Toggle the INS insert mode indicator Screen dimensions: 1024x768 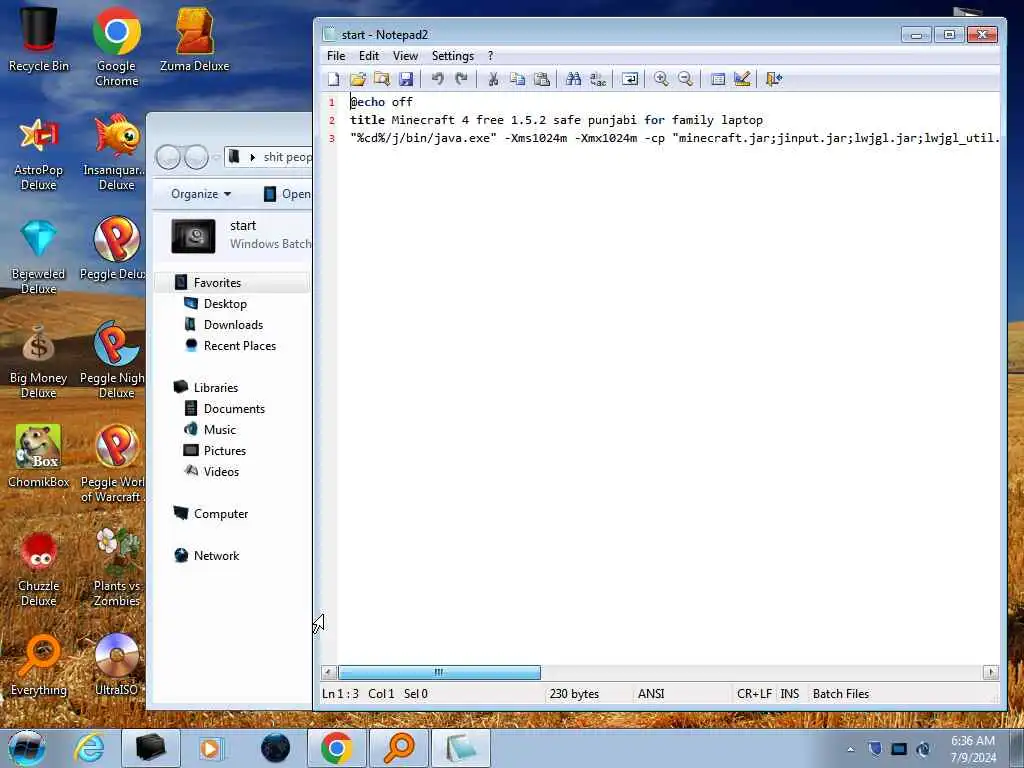click(x=790, y=694)
